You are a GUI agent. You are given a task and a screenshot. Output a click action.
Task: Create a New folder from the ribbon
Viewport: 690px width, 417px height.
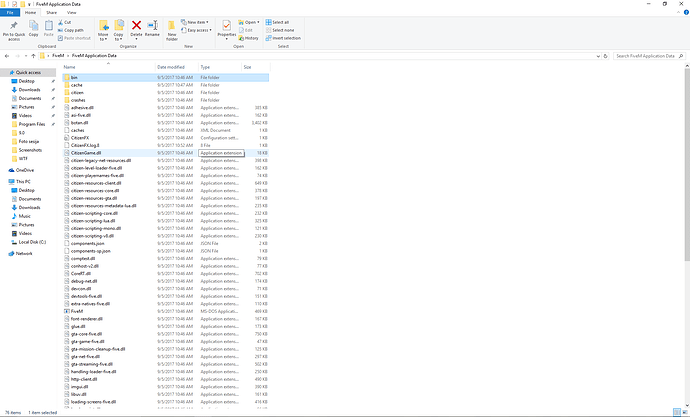click(172, 30)
